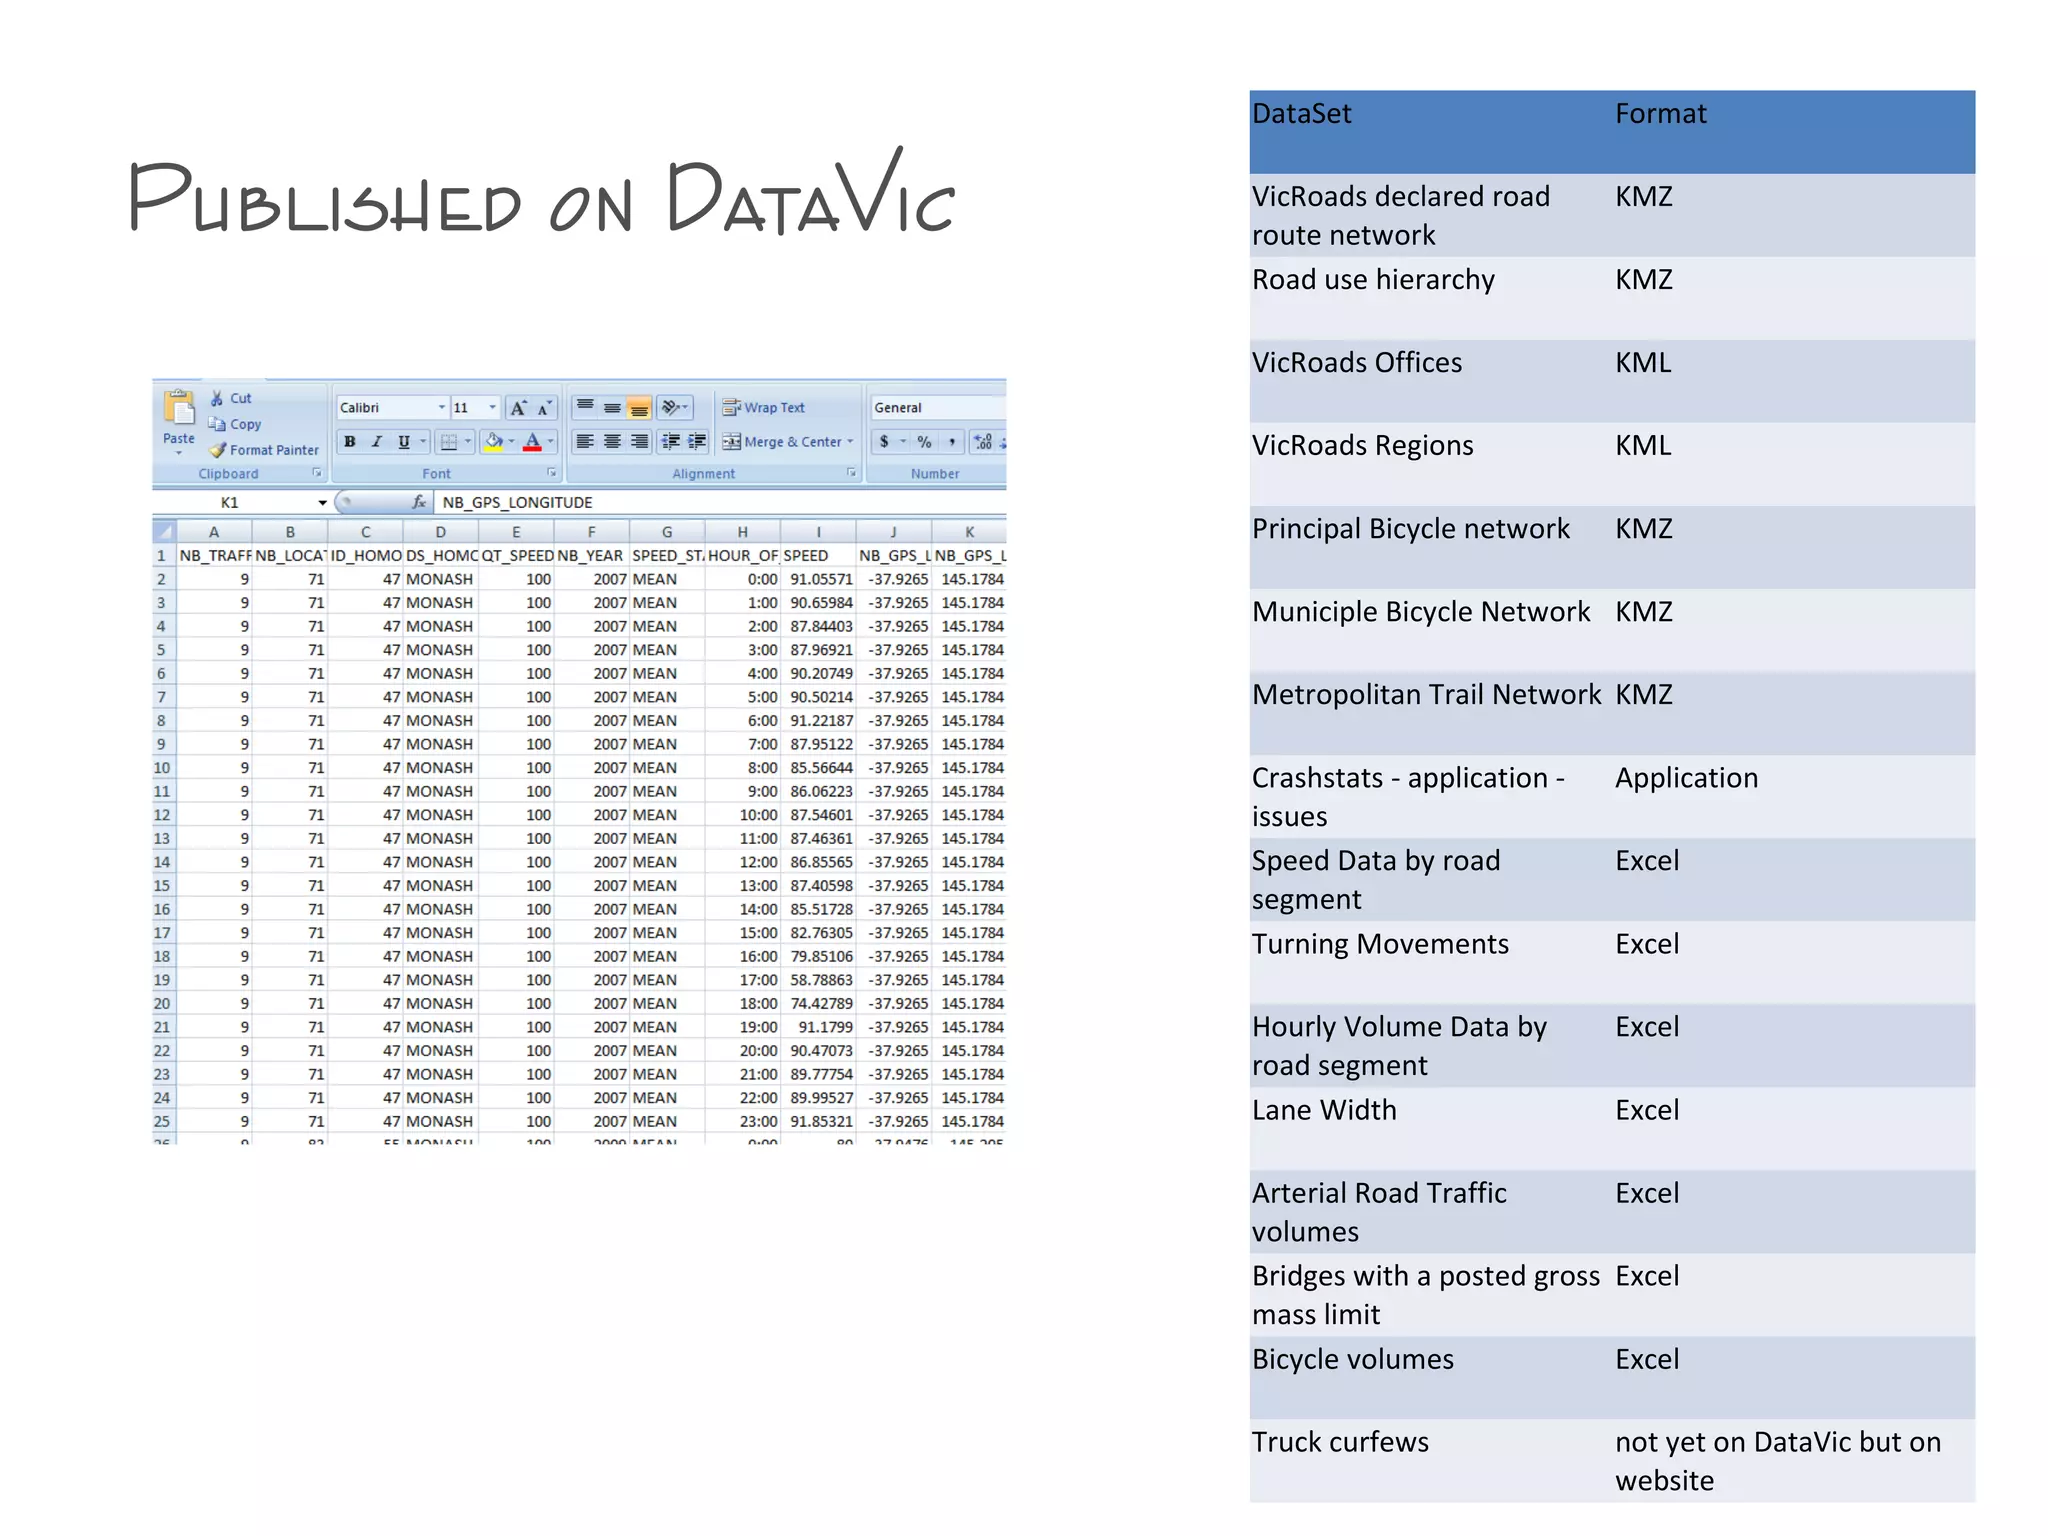Click the Increase Indent icon

pos(697,441)
